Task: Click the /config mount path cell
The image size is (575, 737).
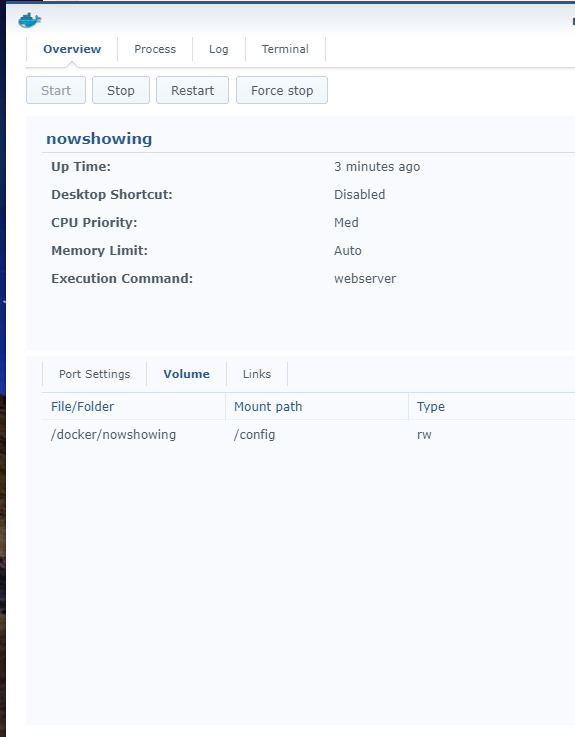Action: pos(254,434)
